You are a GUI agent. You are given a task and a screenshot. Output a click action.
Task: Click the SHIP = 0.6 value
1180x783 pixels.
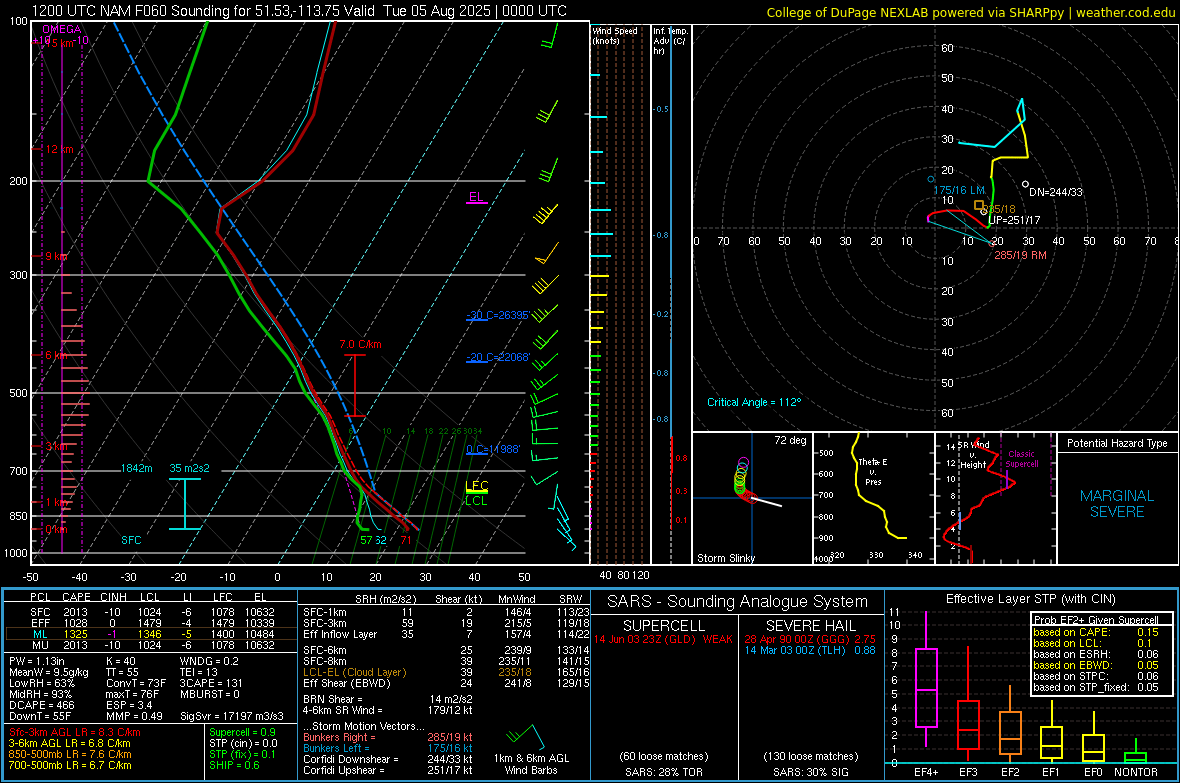(234, 765)
